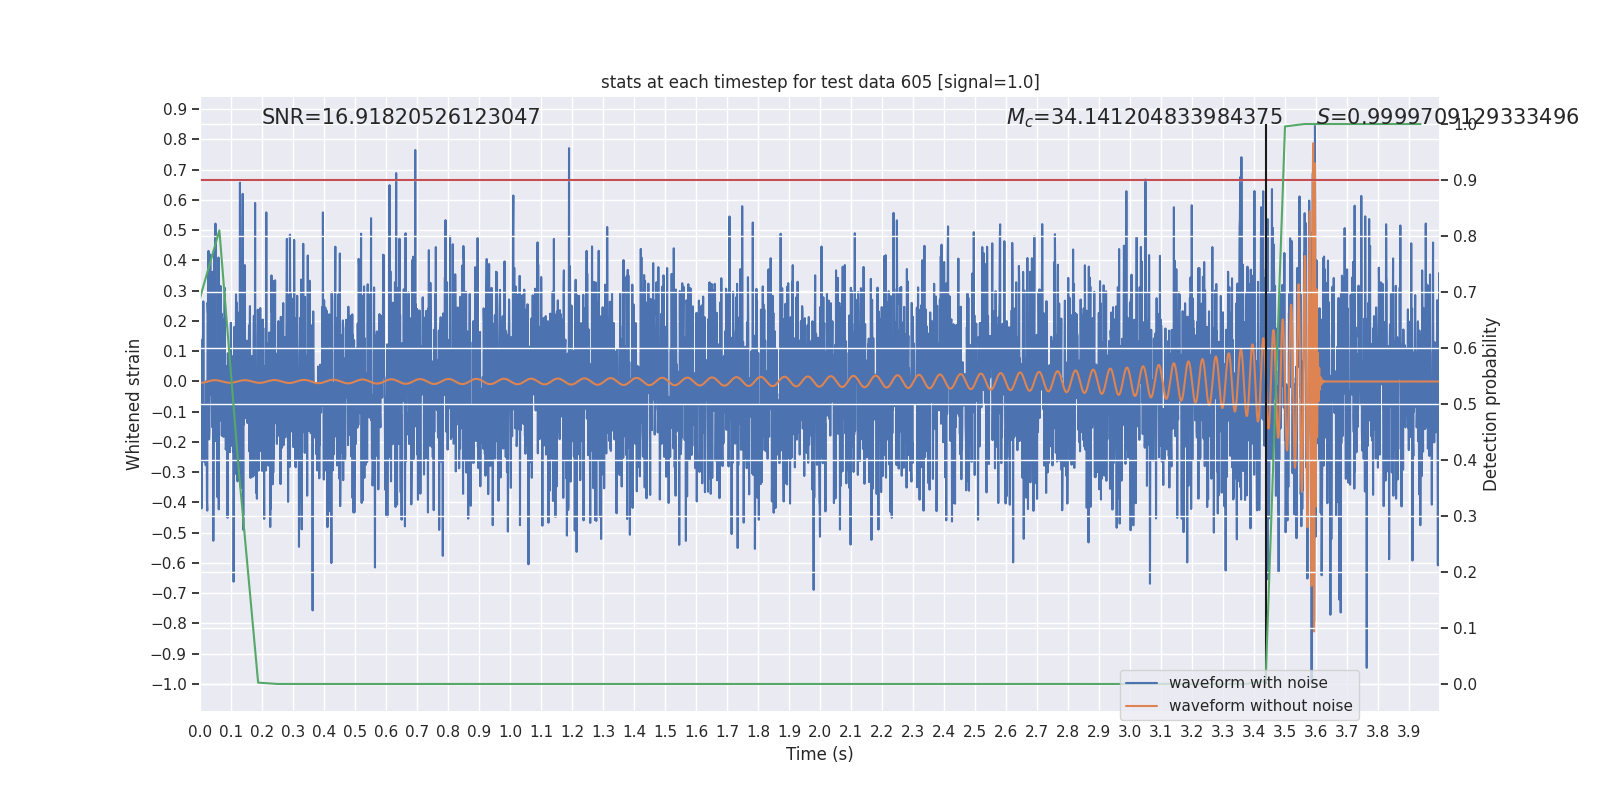1600x800 pixels.
Task: Click the 'Time (s)' axis label
Action: coord(820,754)
